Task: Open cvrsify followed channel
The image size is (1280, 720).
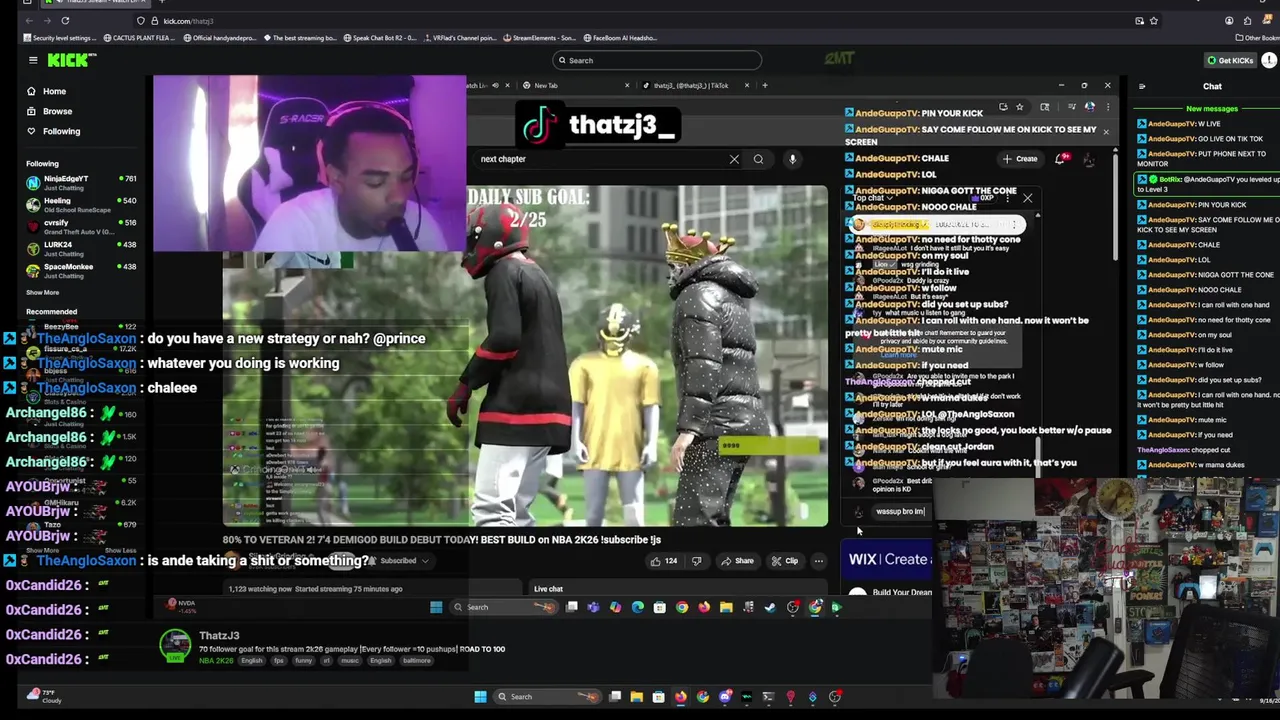Action: point(81,226)
